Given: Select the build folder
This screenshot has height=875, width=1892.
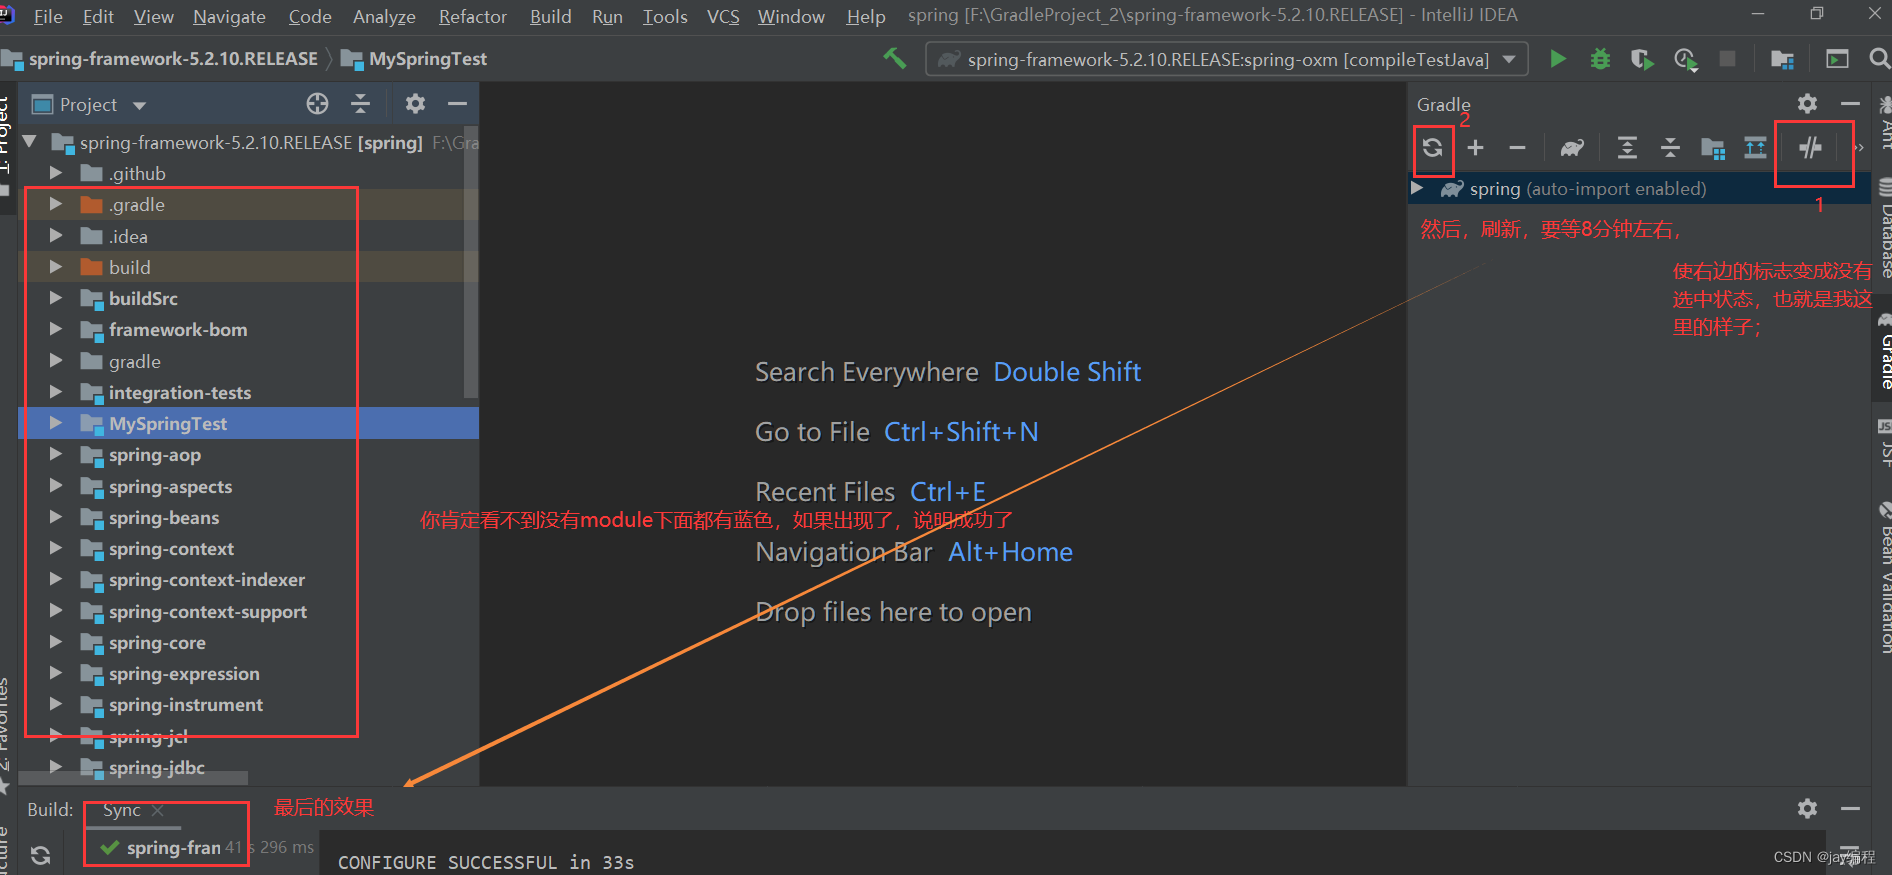Looking at the screenshot, I should (x=130, y=267).
